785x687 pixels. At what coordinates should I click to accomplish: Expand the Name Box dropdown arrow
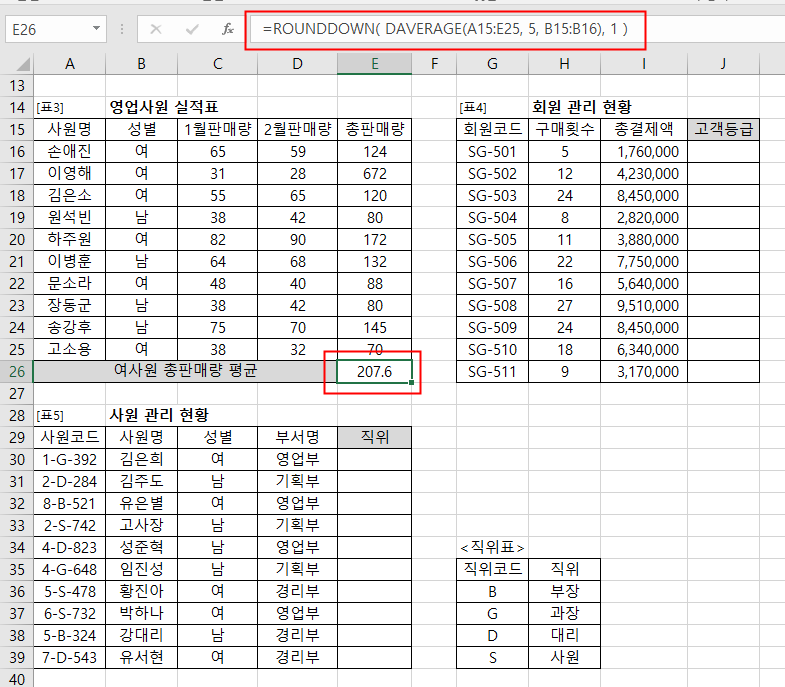coord(96,29)
